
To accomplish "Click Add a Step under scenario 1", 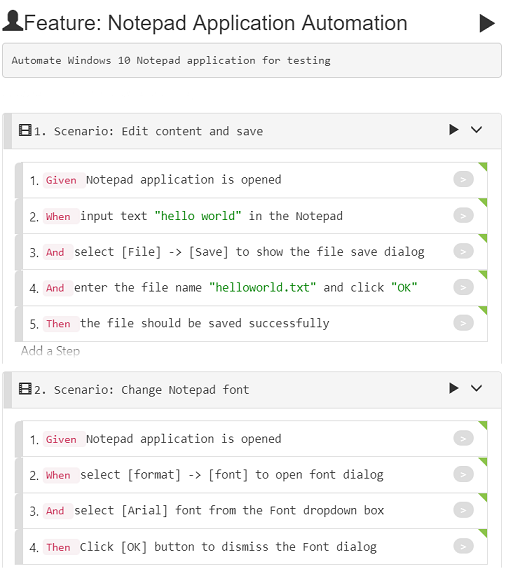I will click(x=50, y=351).
